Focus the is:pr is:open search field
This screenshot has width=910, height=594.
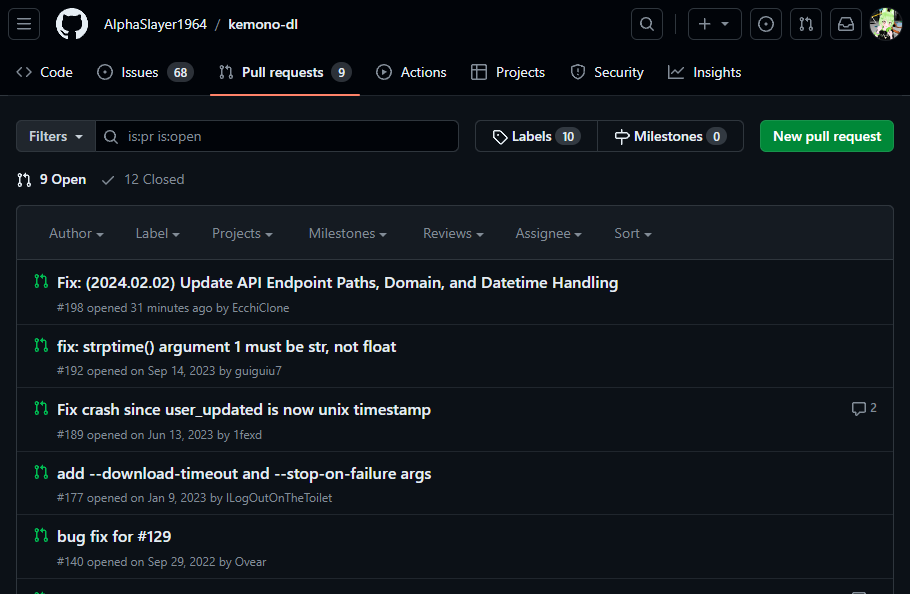(277, 136)
